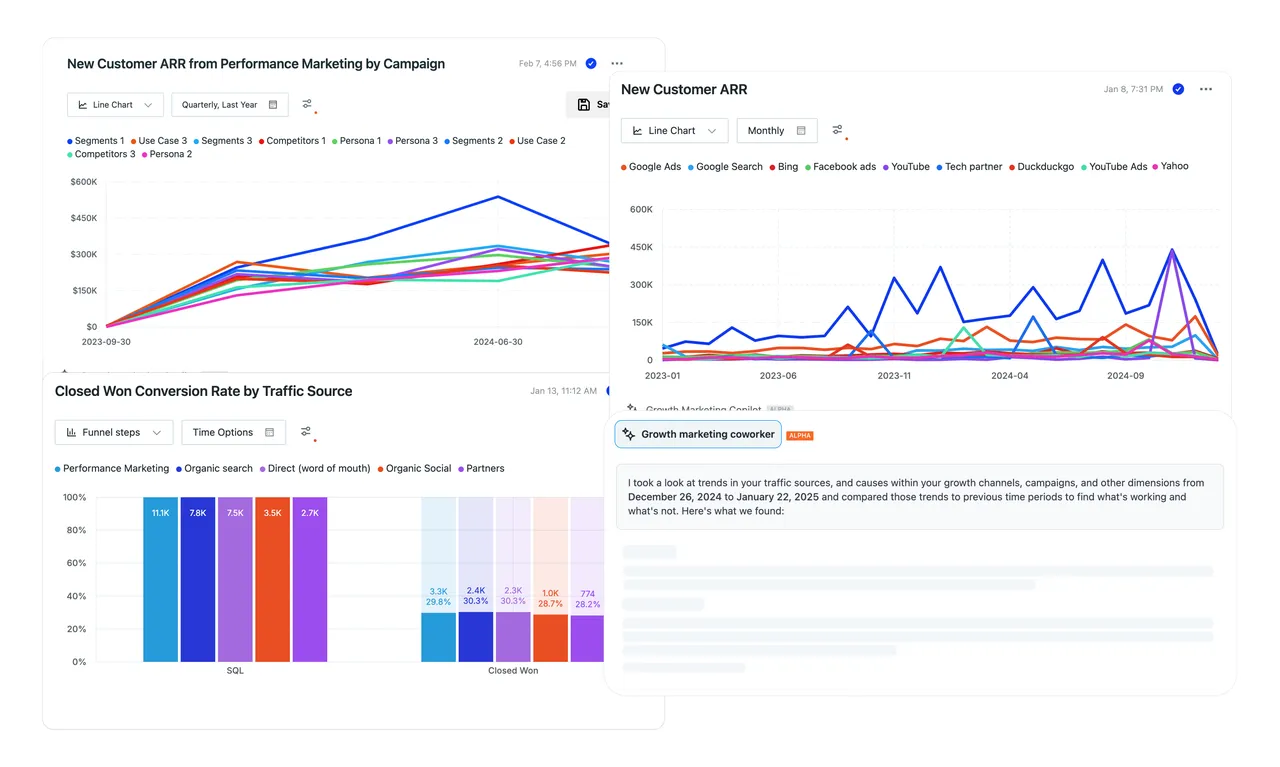The width and height of the screenshot is (1280, 767).
Task: Click Jan 13, 11:12 AM timestamp
Action: pos(564,391)
